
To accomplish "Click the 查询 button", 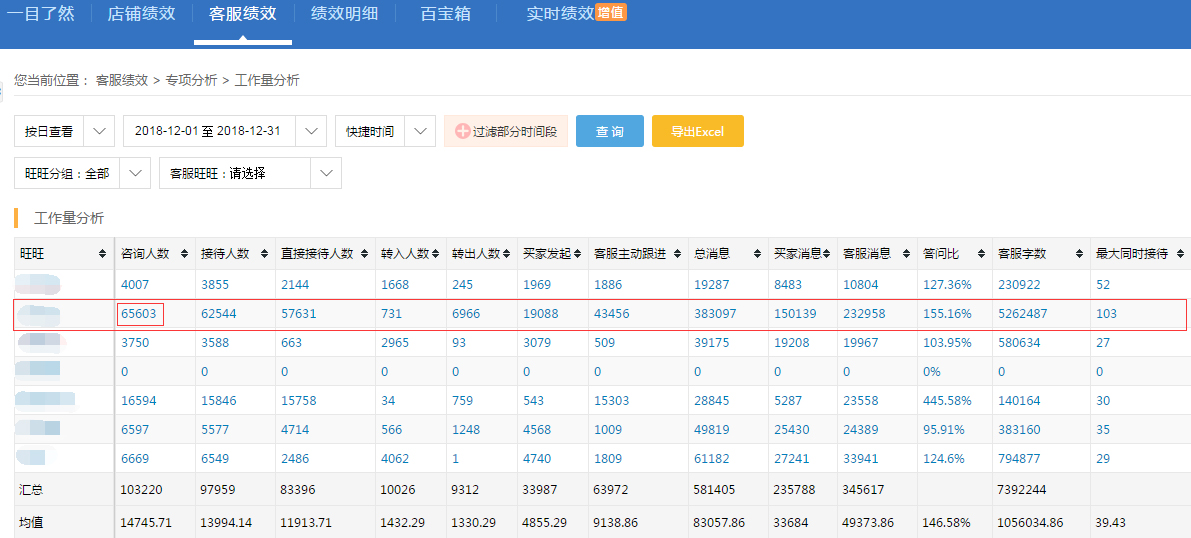I will pos(610,131).
